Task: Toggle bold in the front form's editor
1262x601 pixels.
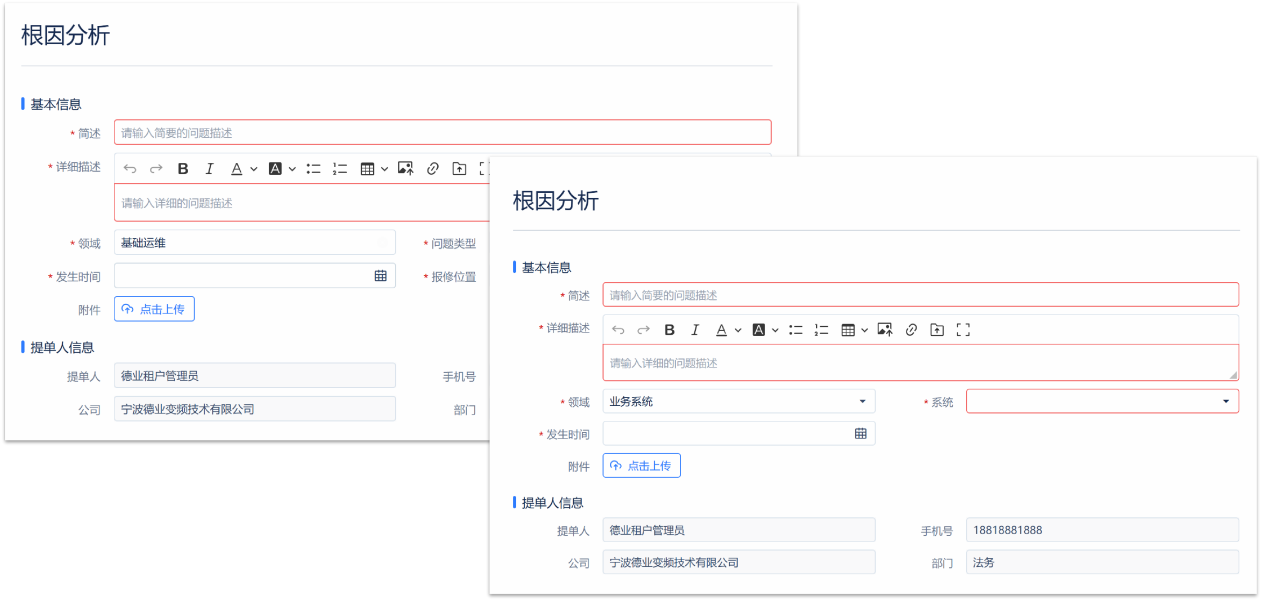Action: click(x=670, y=330)
